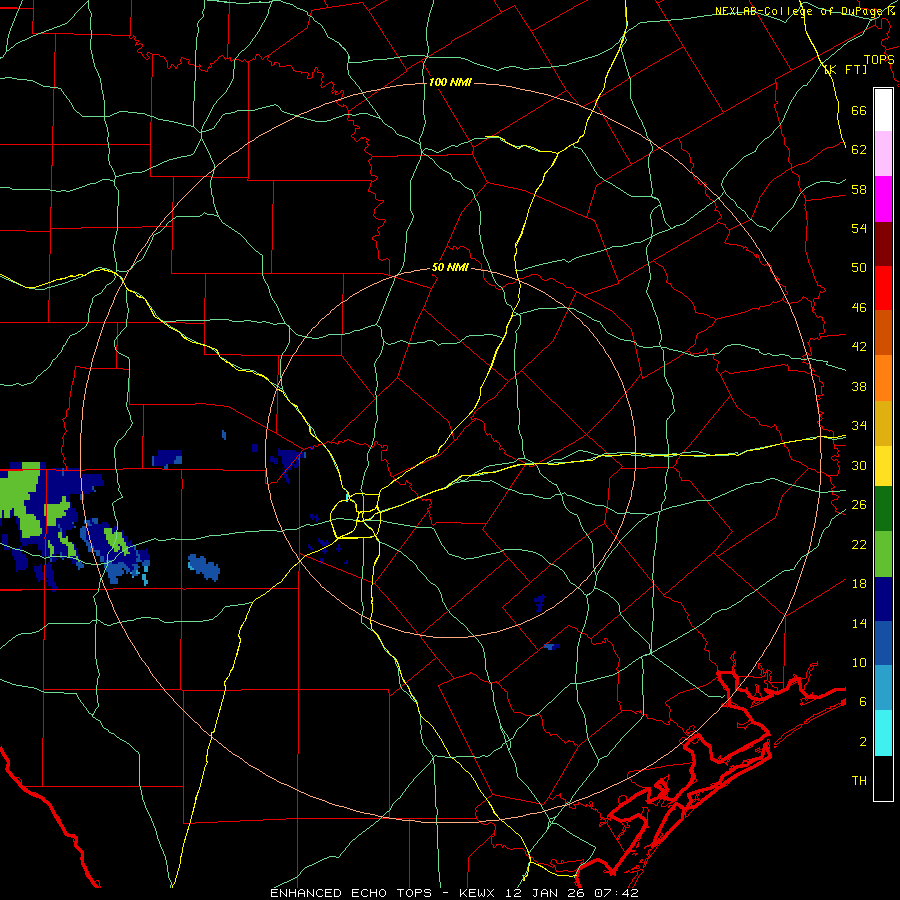
Task: Click the "100 NMI" range ring label
Action: tap(450, 83)
